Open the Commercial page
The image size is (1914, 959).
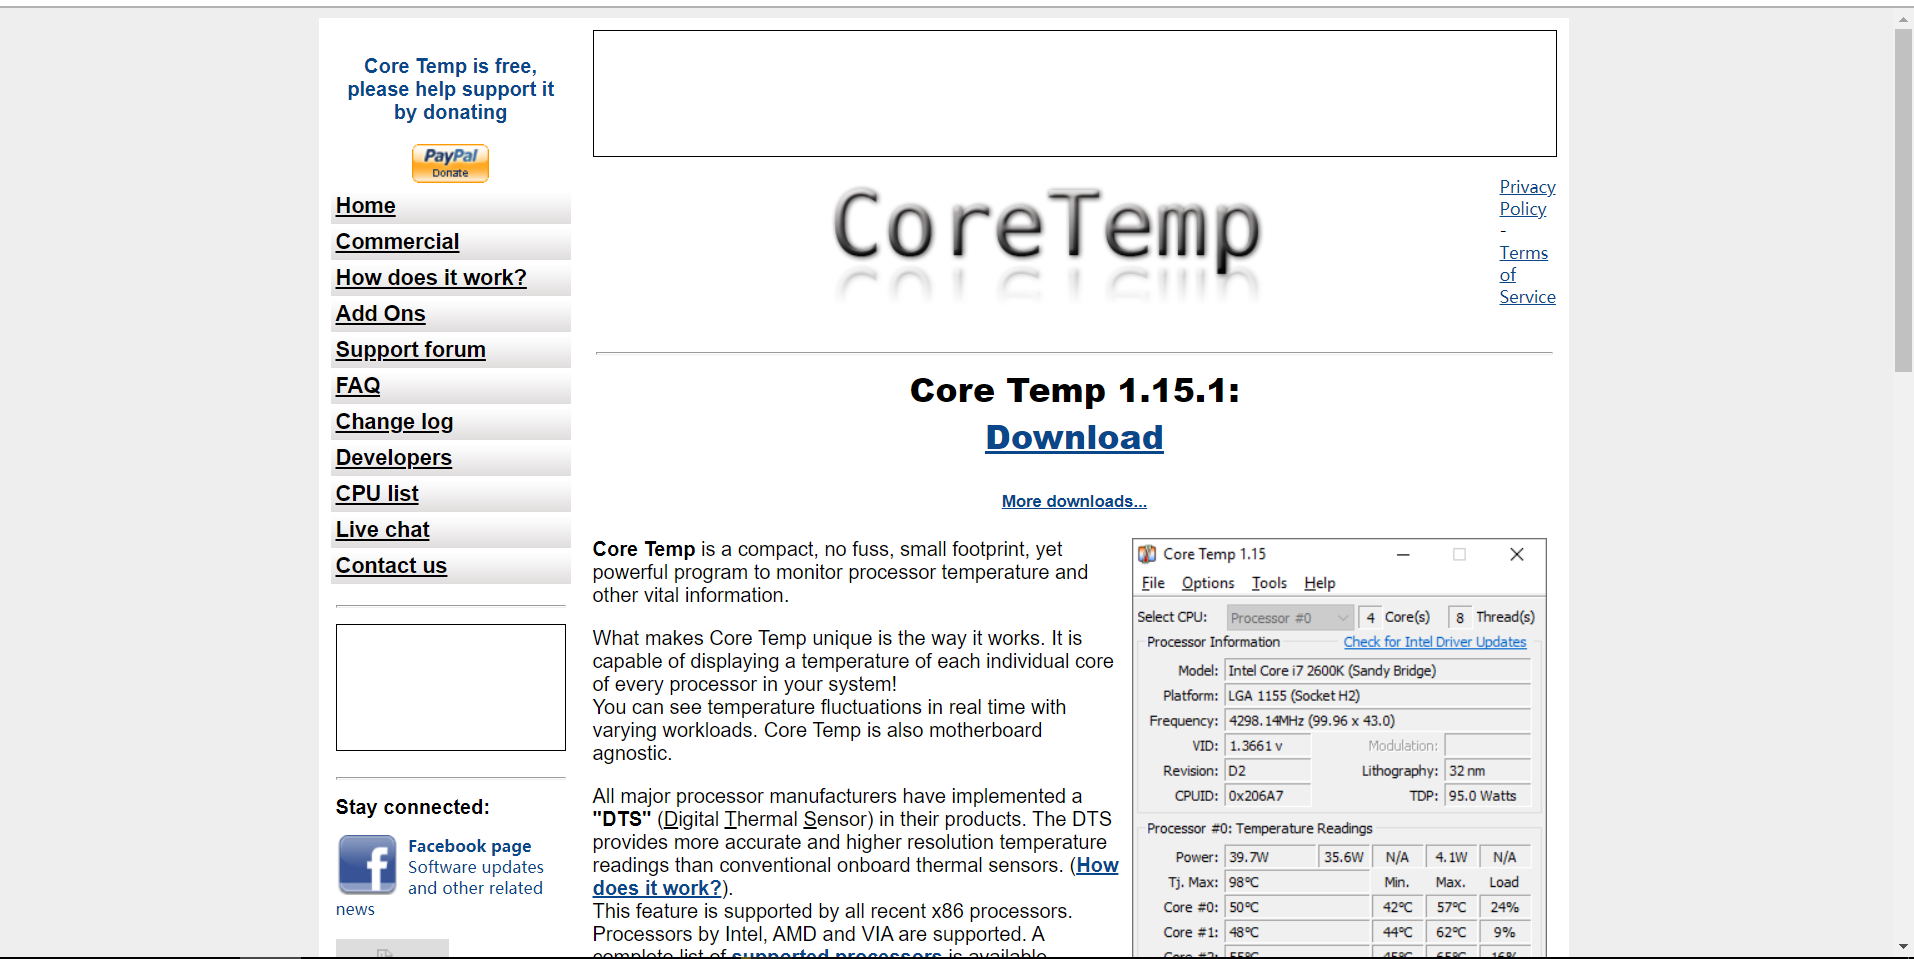[397, 242]
